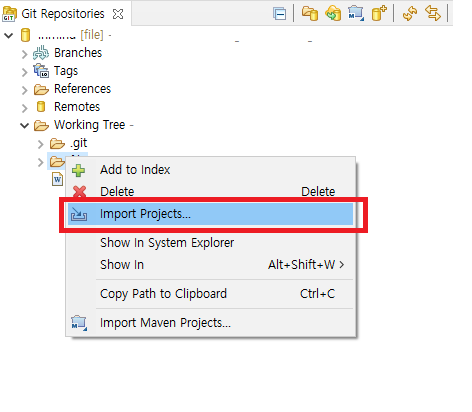Click the Working Tree folder icon
The width and height of the screenshot is (472, 412).
coord(41,125)
